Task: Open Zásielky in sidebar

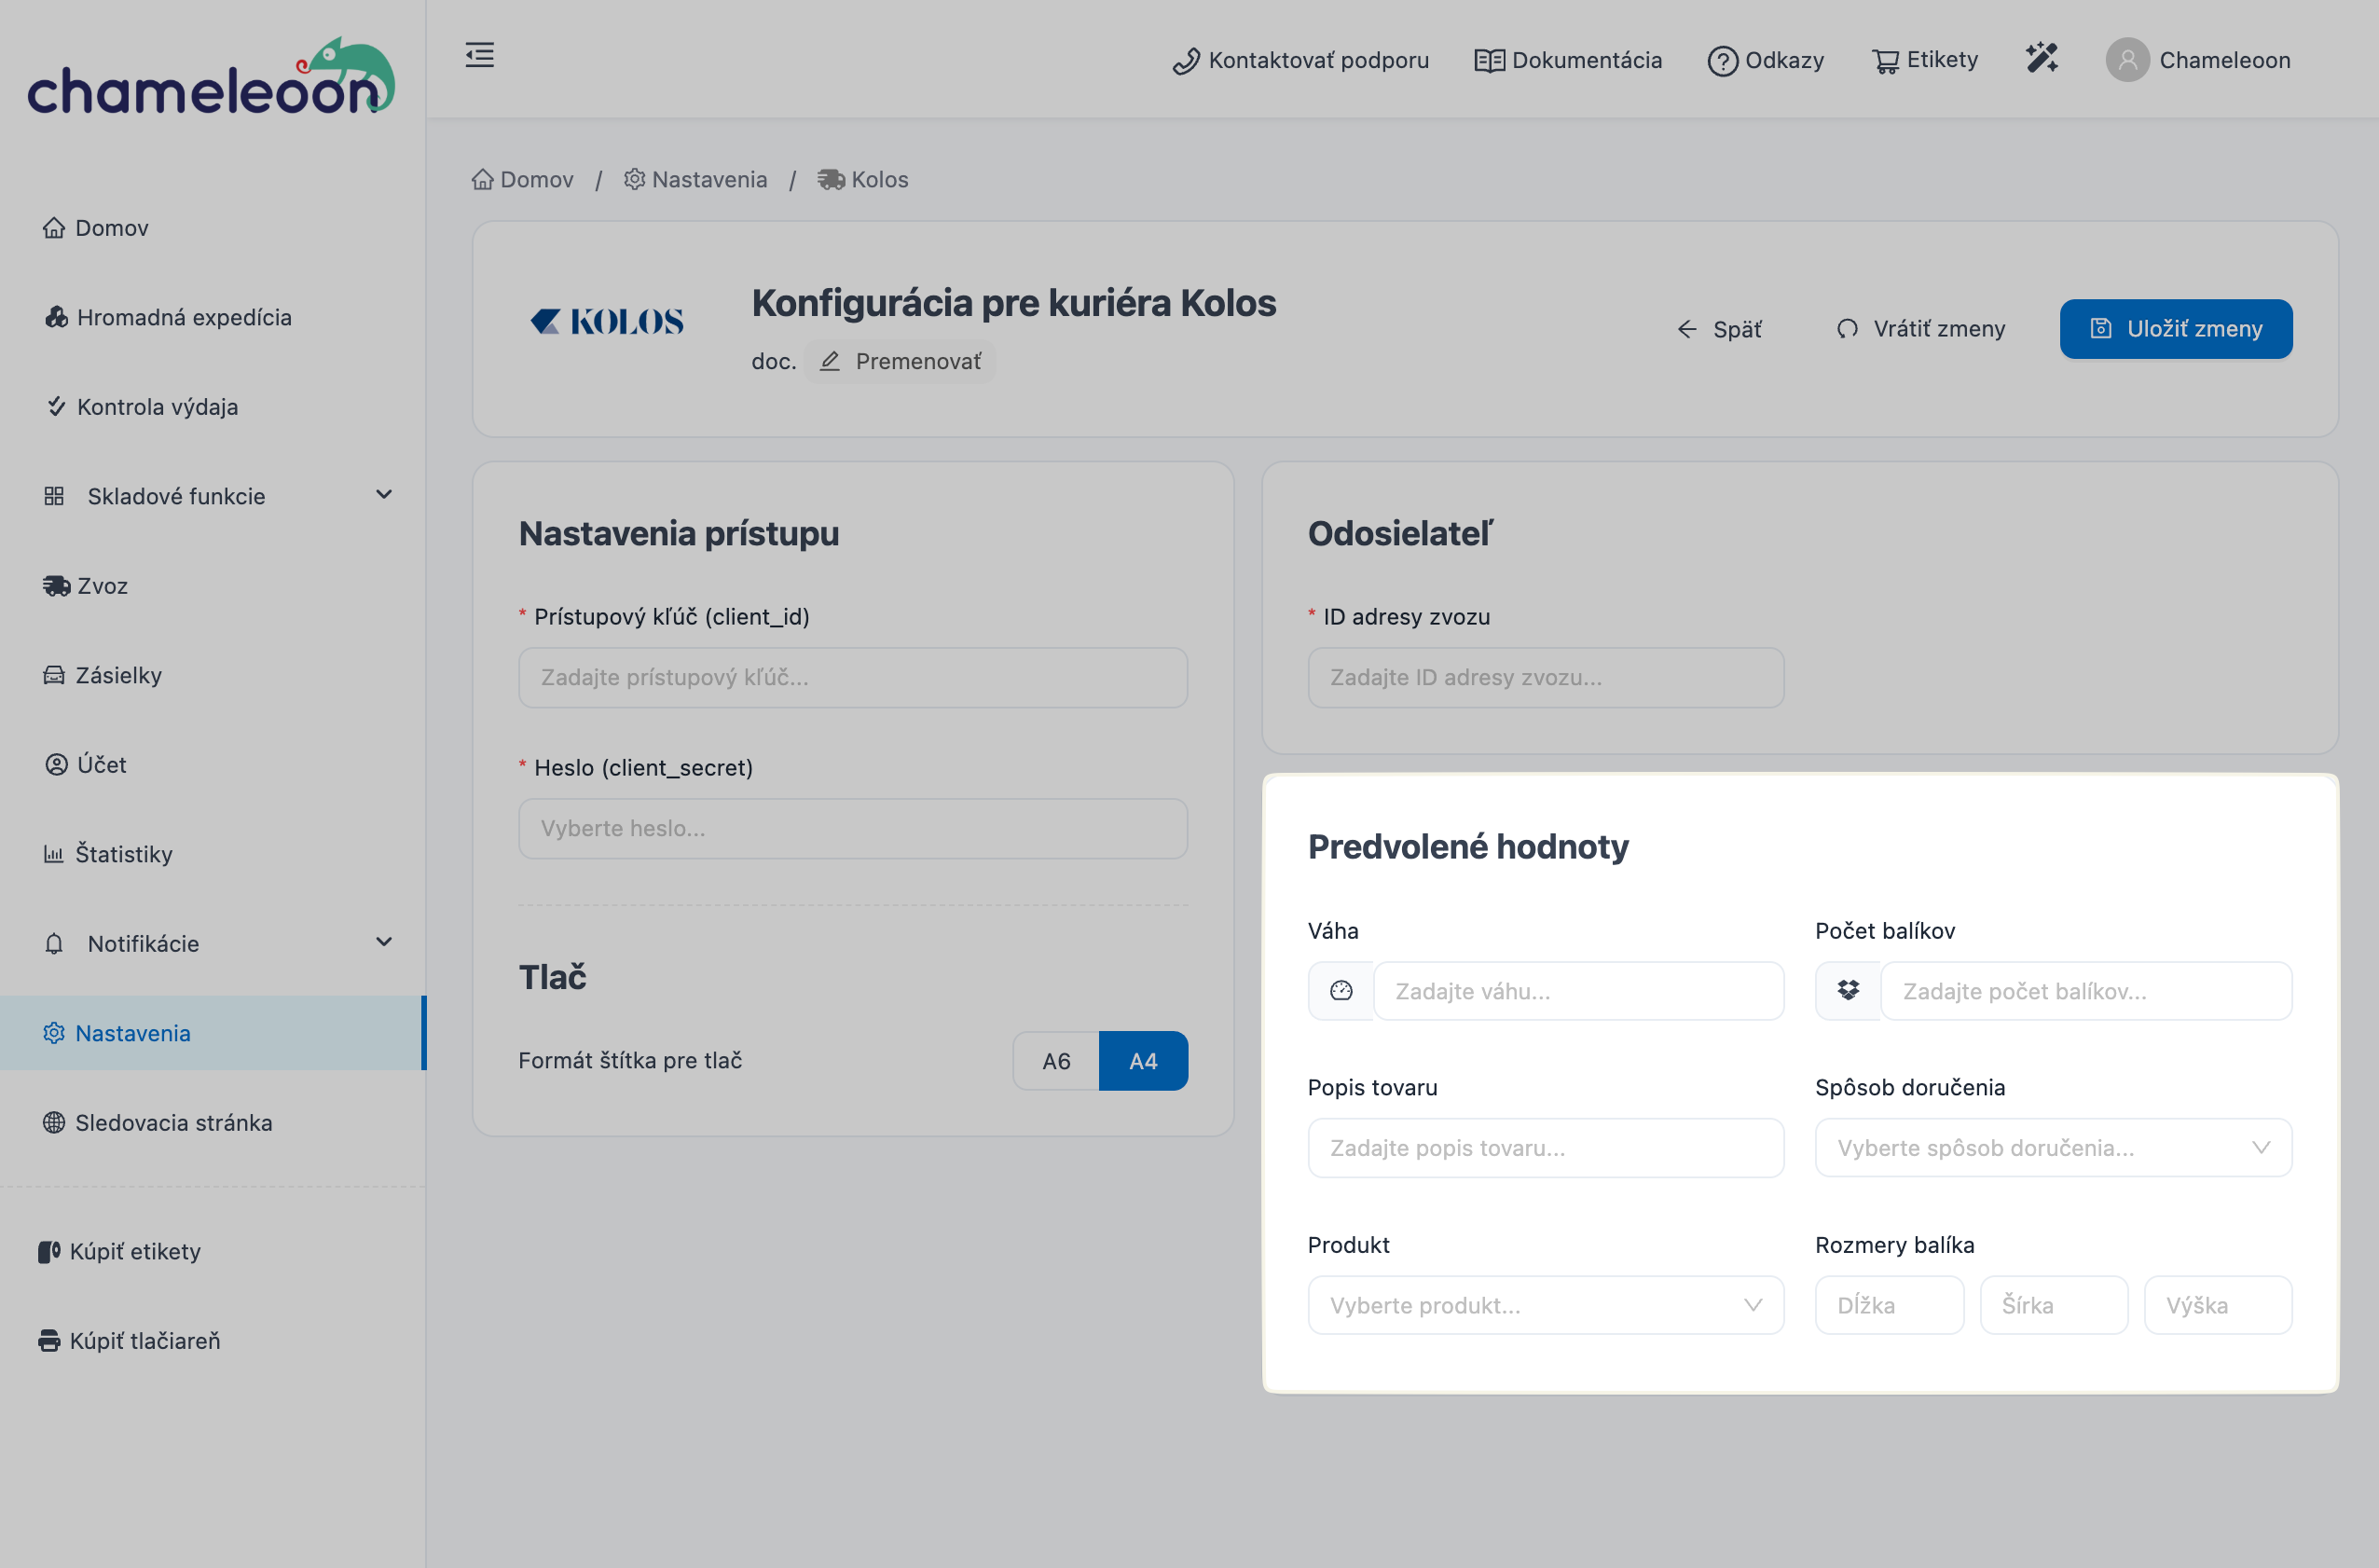Action: point(118,675)
